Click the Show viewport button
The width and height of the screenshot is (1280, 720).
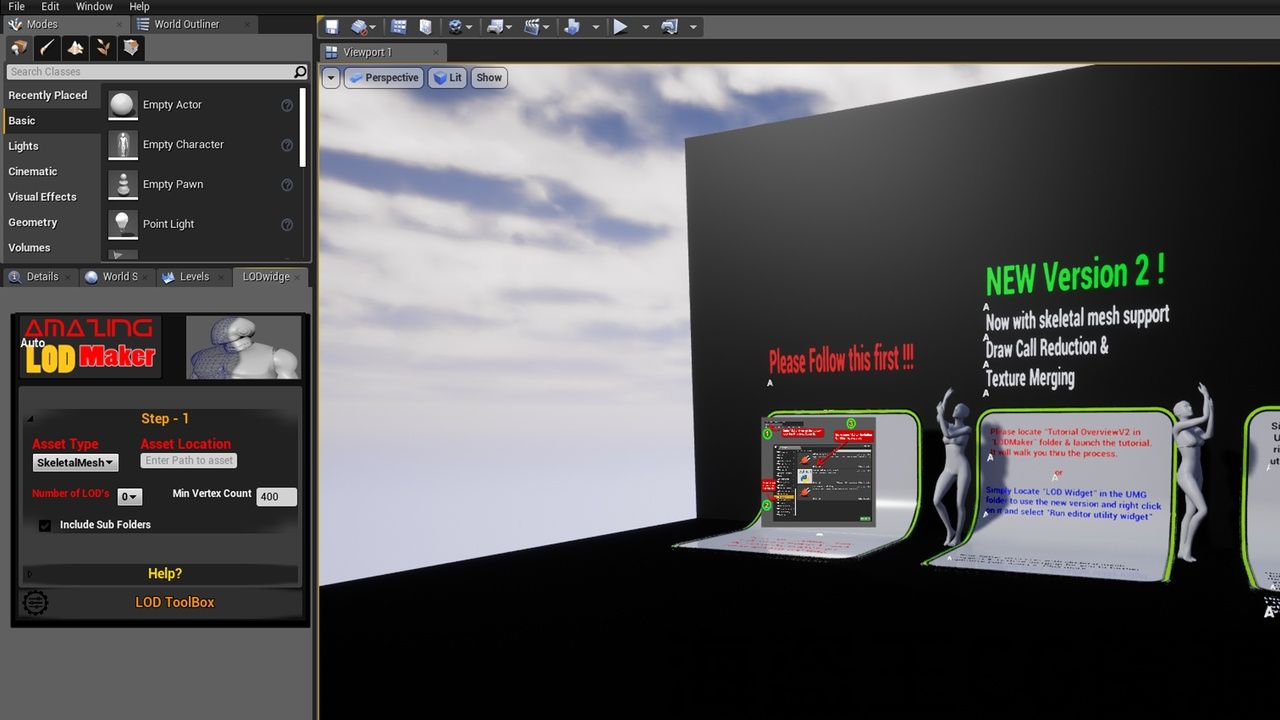pyautogui.click(x=489, y=78)
